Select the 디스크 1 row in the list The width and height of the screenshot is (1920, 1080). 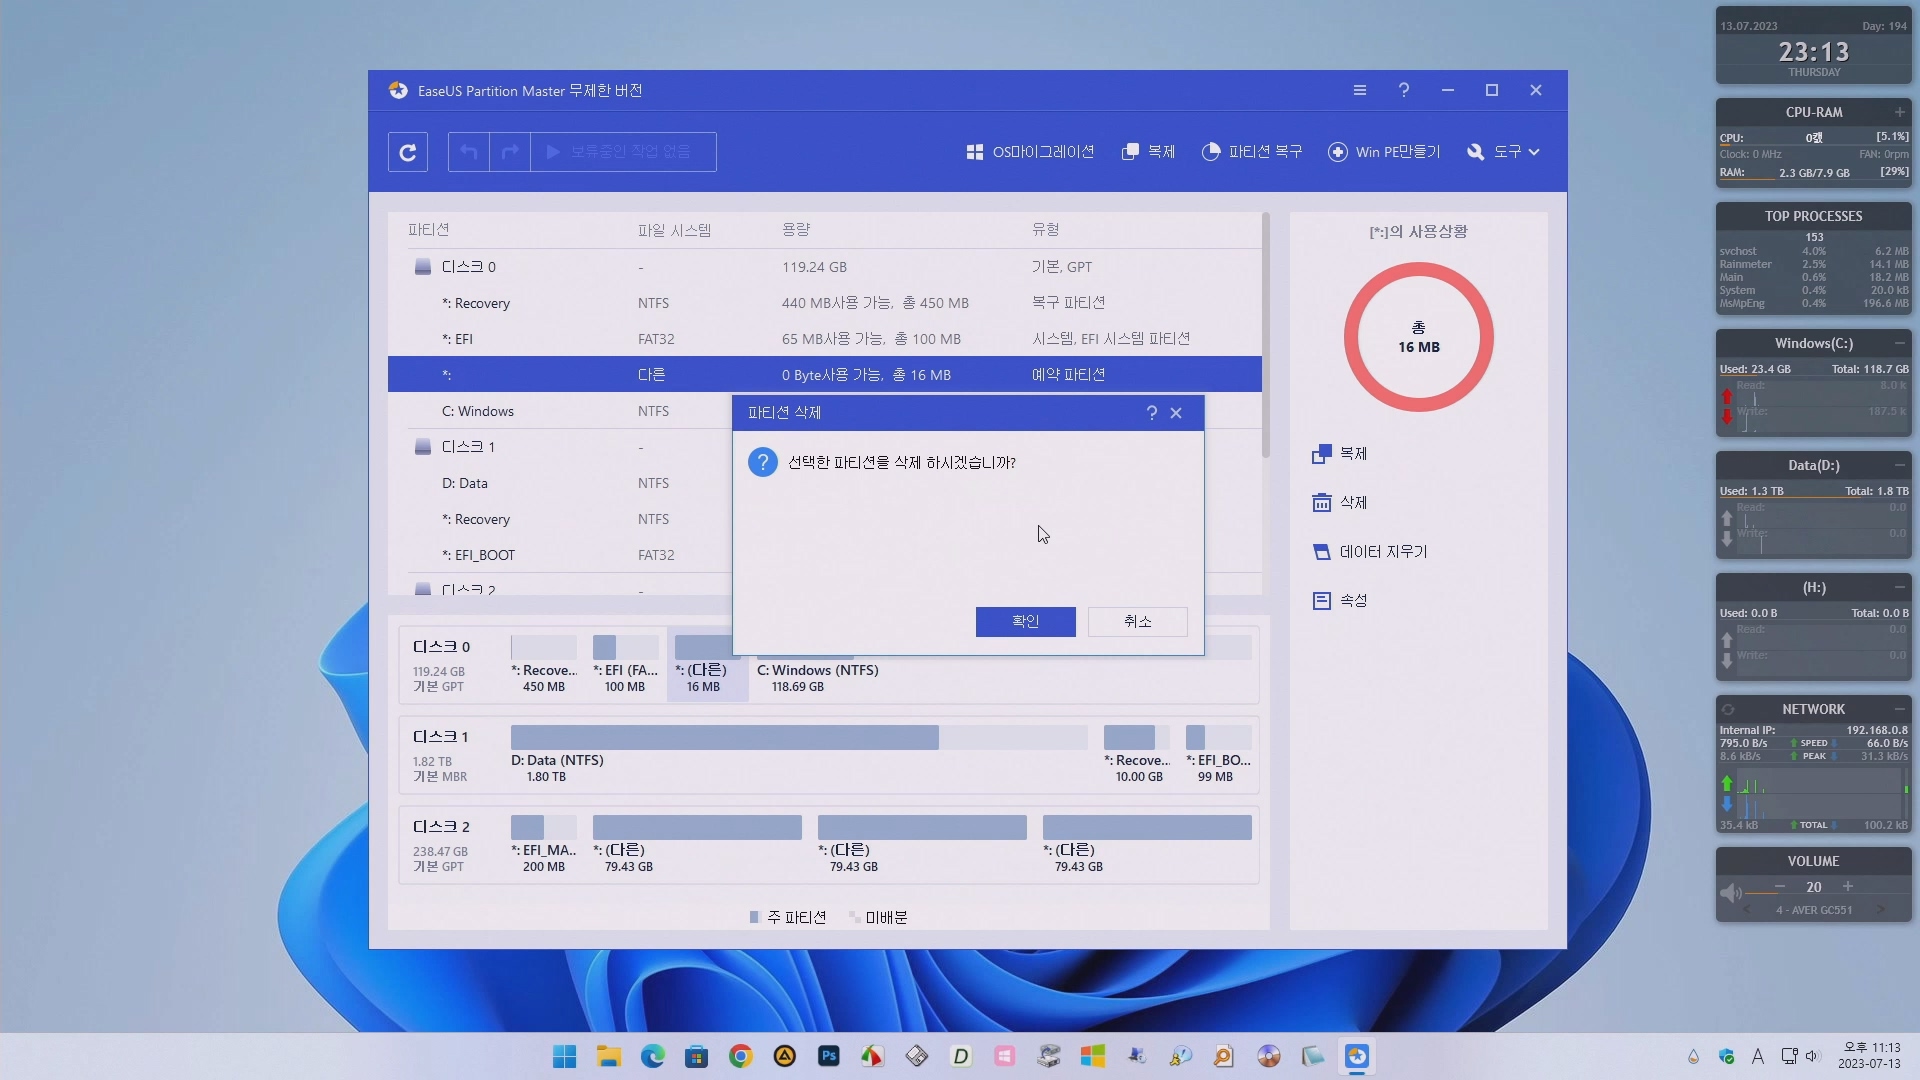coord(560,447)
